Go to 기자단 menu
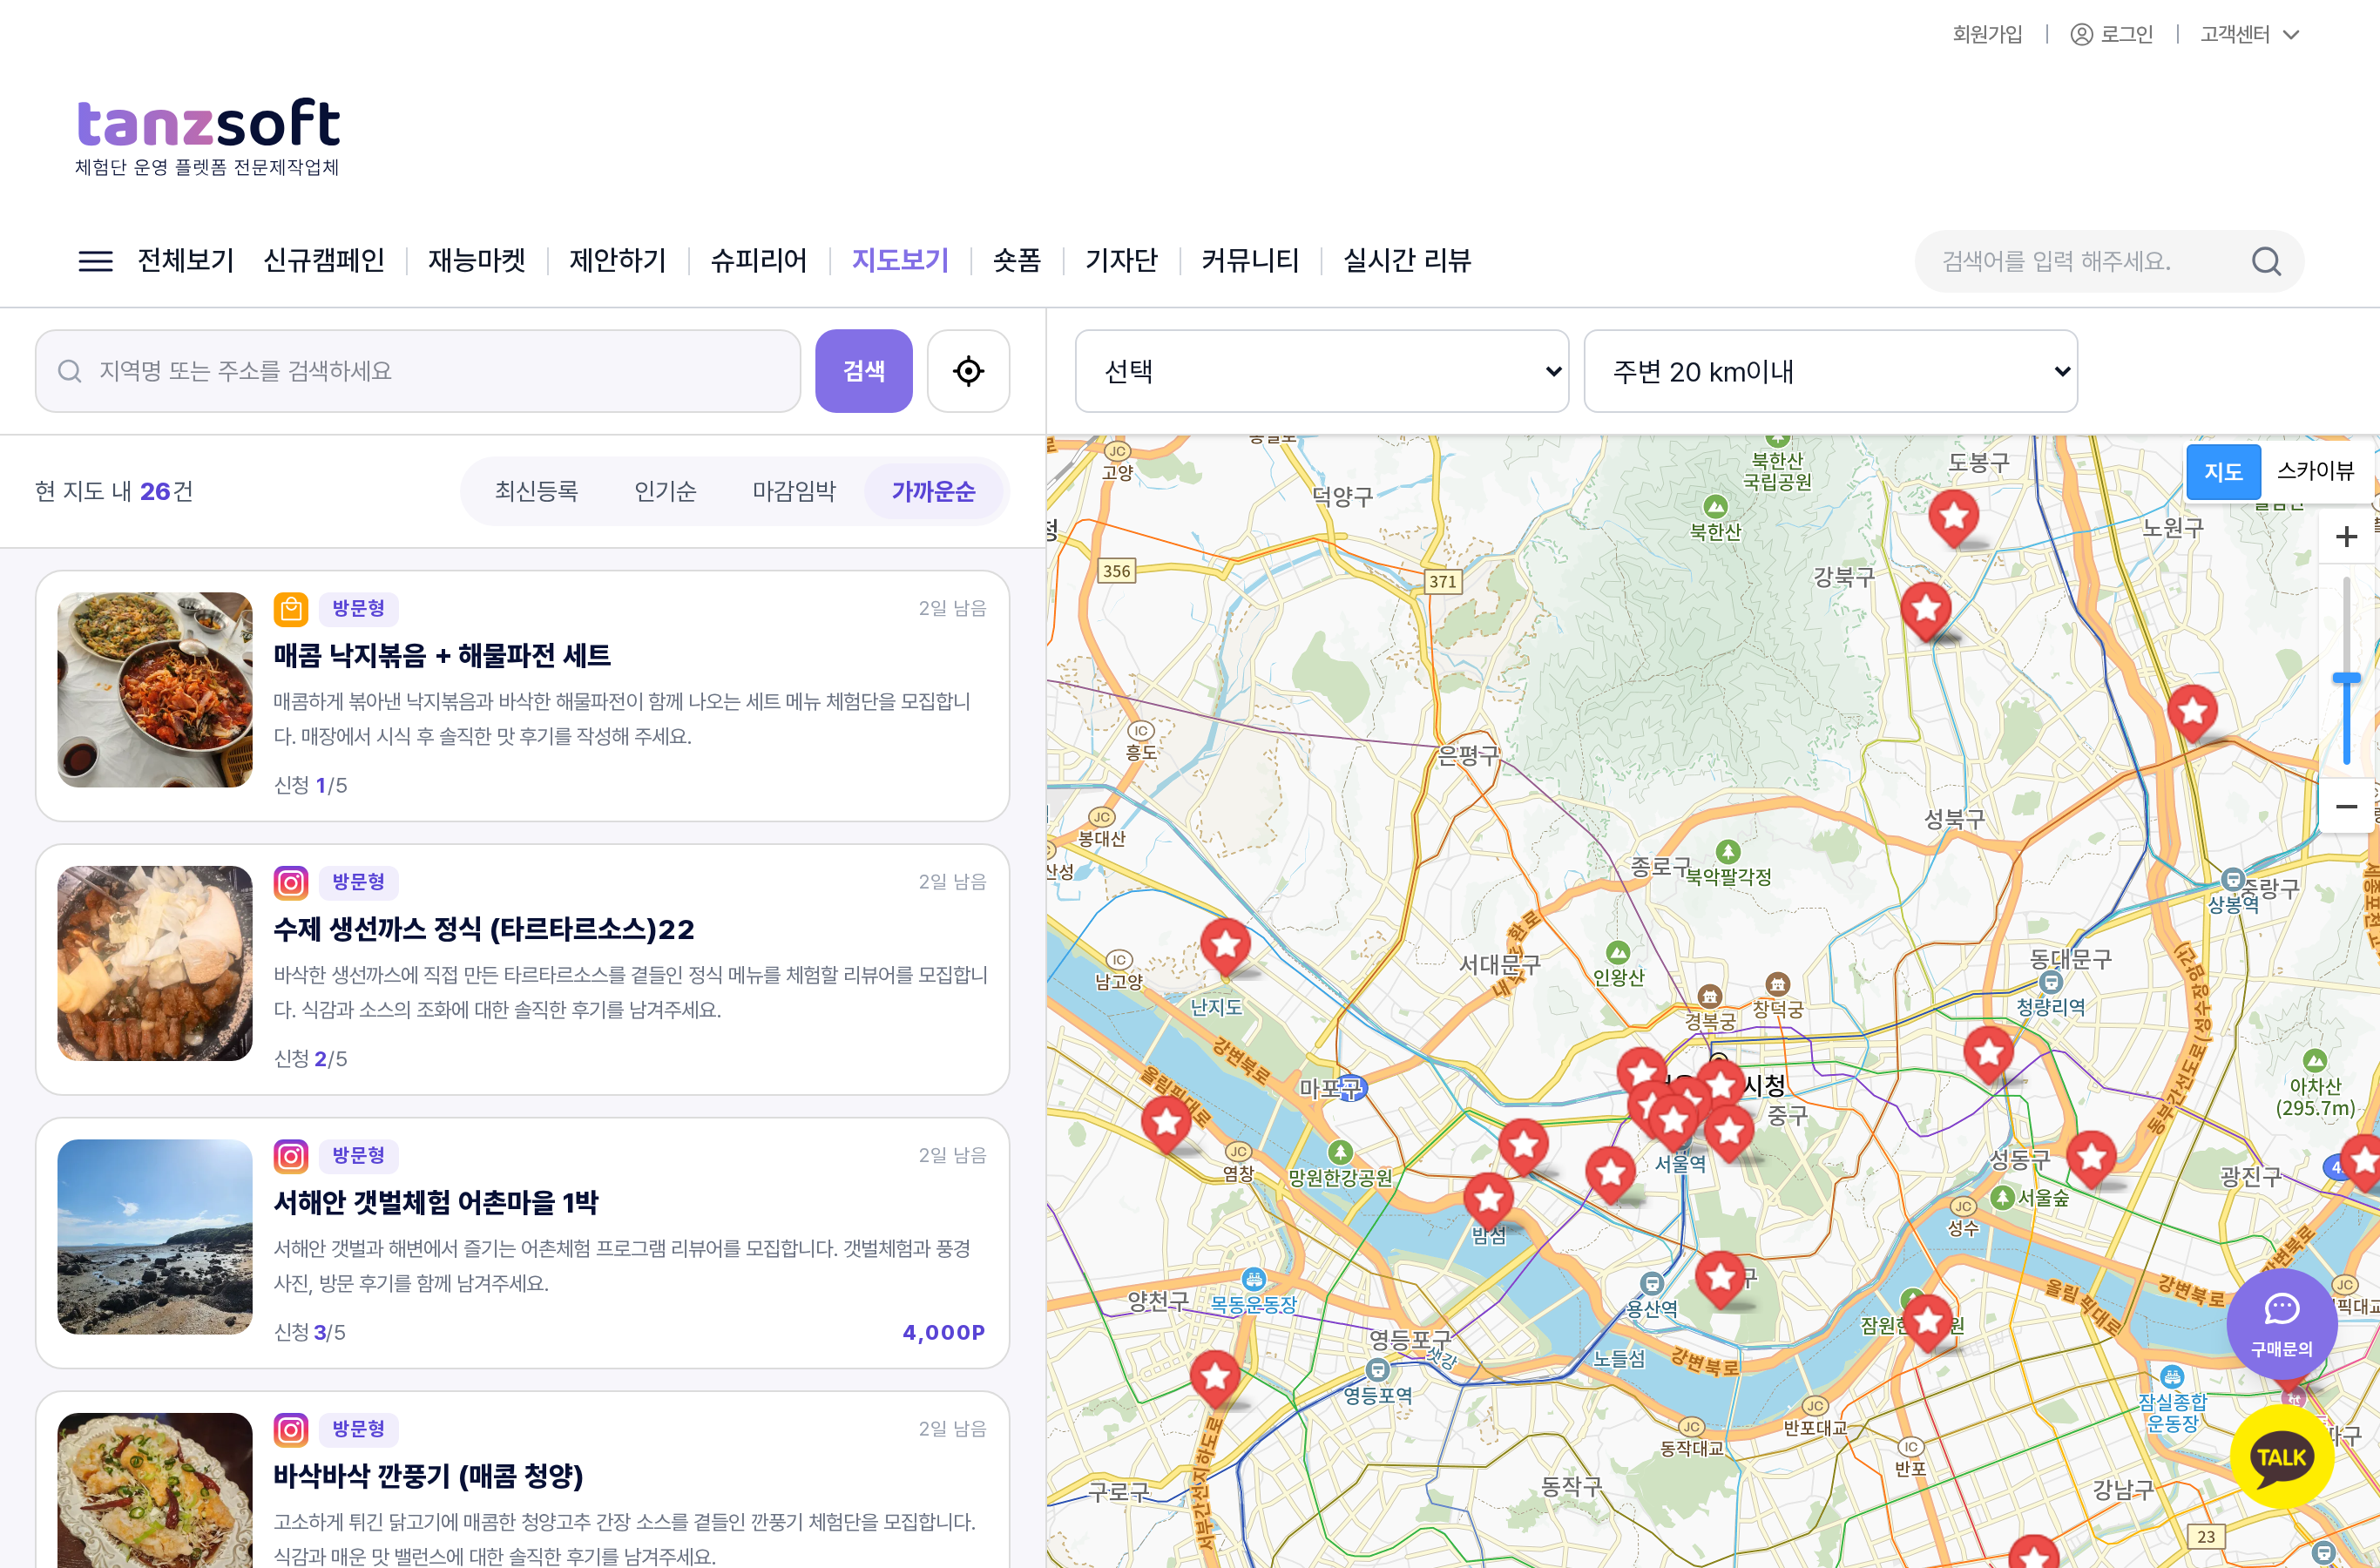The image size is (2380, 1568). 1122,261
